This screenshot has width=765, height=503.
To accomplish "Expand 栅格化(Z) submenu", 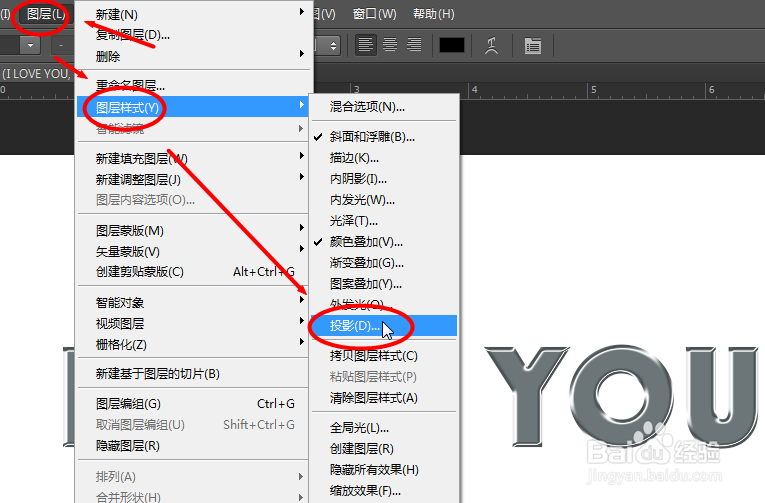I will 193,344.
